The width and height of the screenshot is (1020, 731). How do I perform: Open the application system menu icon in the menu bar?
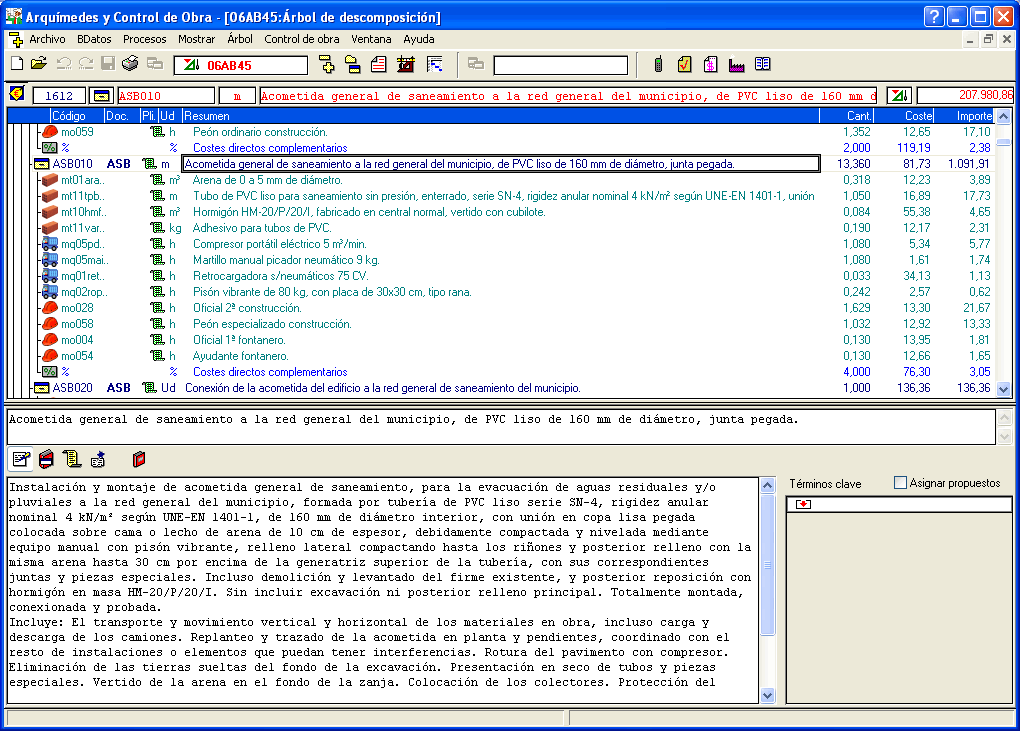tap(16, 40)
